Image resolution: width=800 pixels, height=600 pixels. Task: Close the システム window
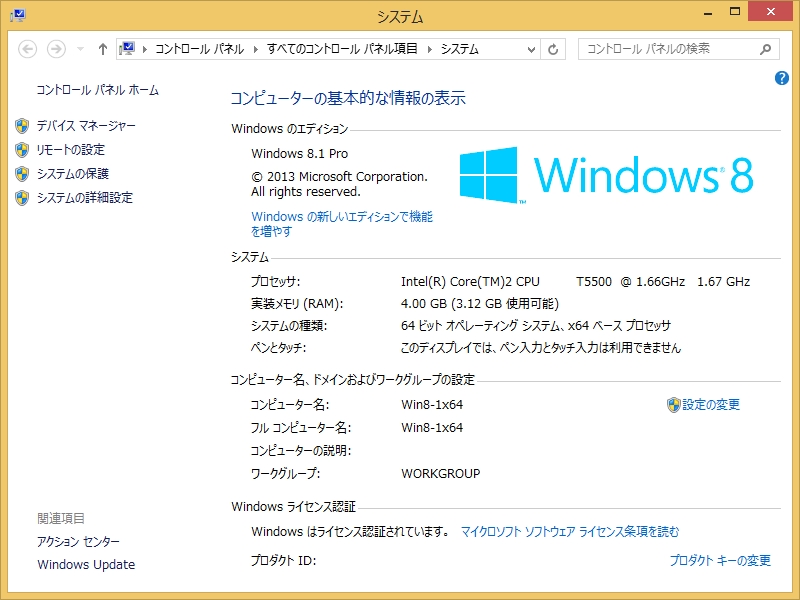(770, 11)
